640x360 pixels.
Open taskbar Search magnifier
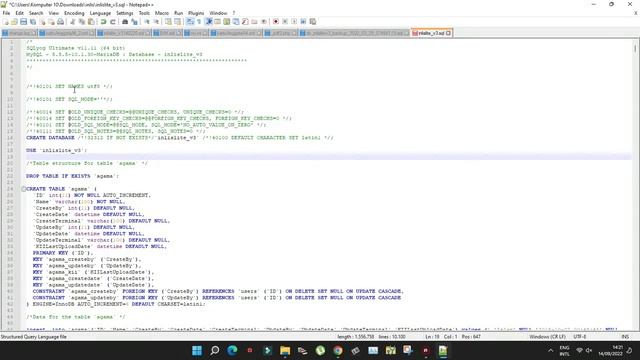[x=215, y=350]
